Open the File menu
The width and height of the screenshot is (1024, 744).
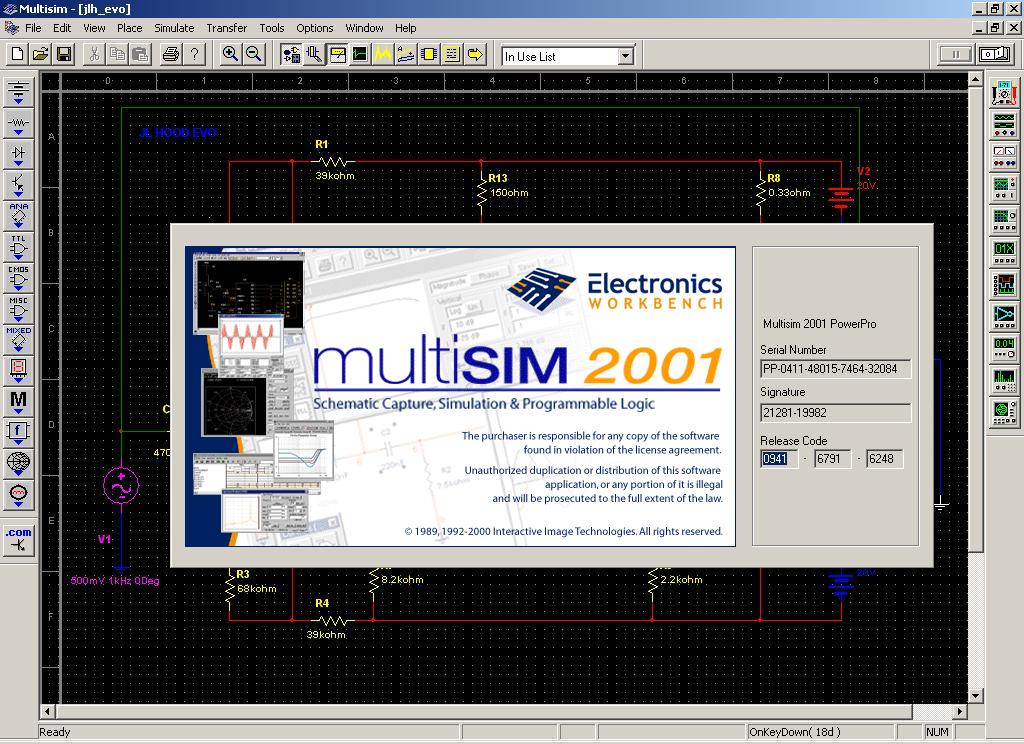pyautogui.click(x=33, y=28)
